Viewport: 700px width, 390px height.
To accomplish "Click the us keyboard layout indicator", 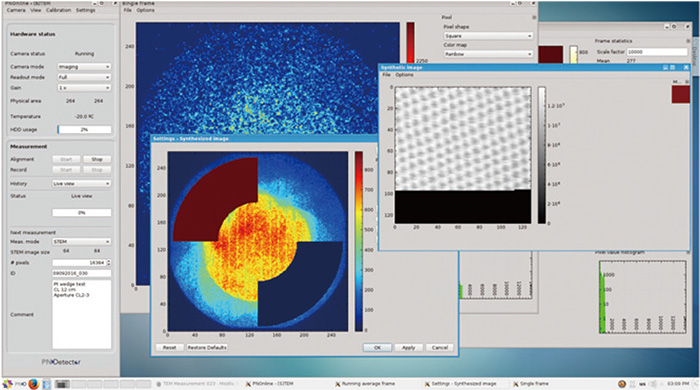I will coord(642,384).
